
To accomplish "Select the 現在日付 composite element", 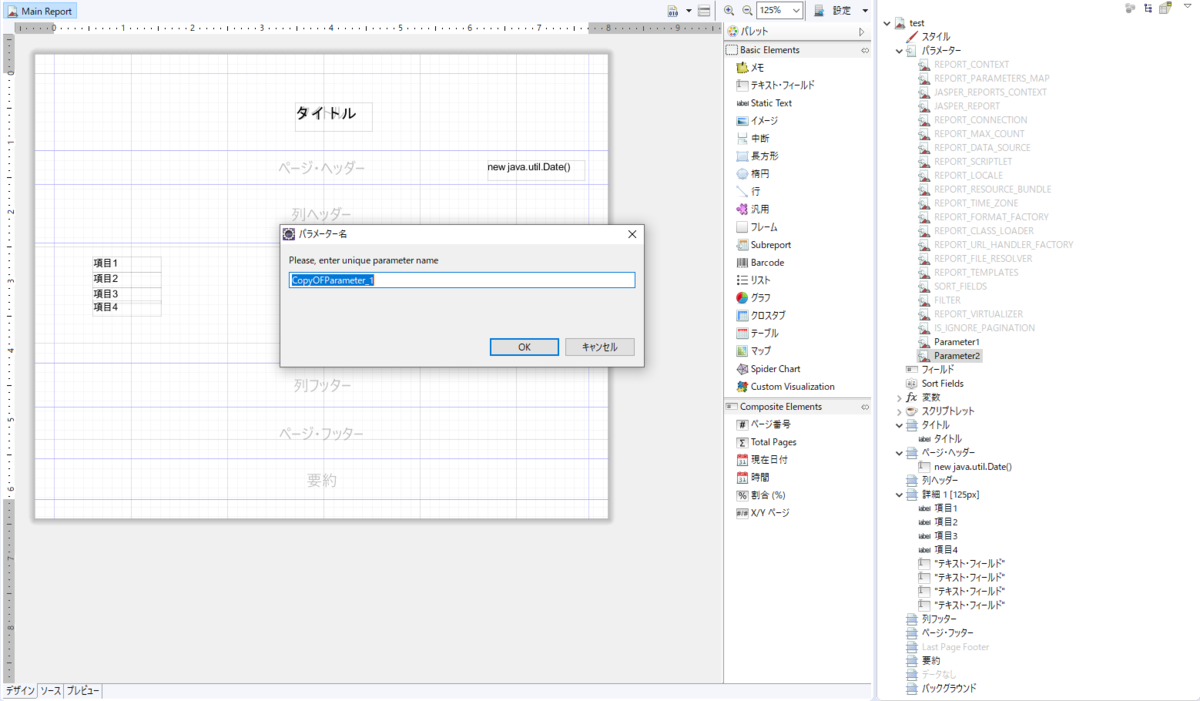I will 762,460.
